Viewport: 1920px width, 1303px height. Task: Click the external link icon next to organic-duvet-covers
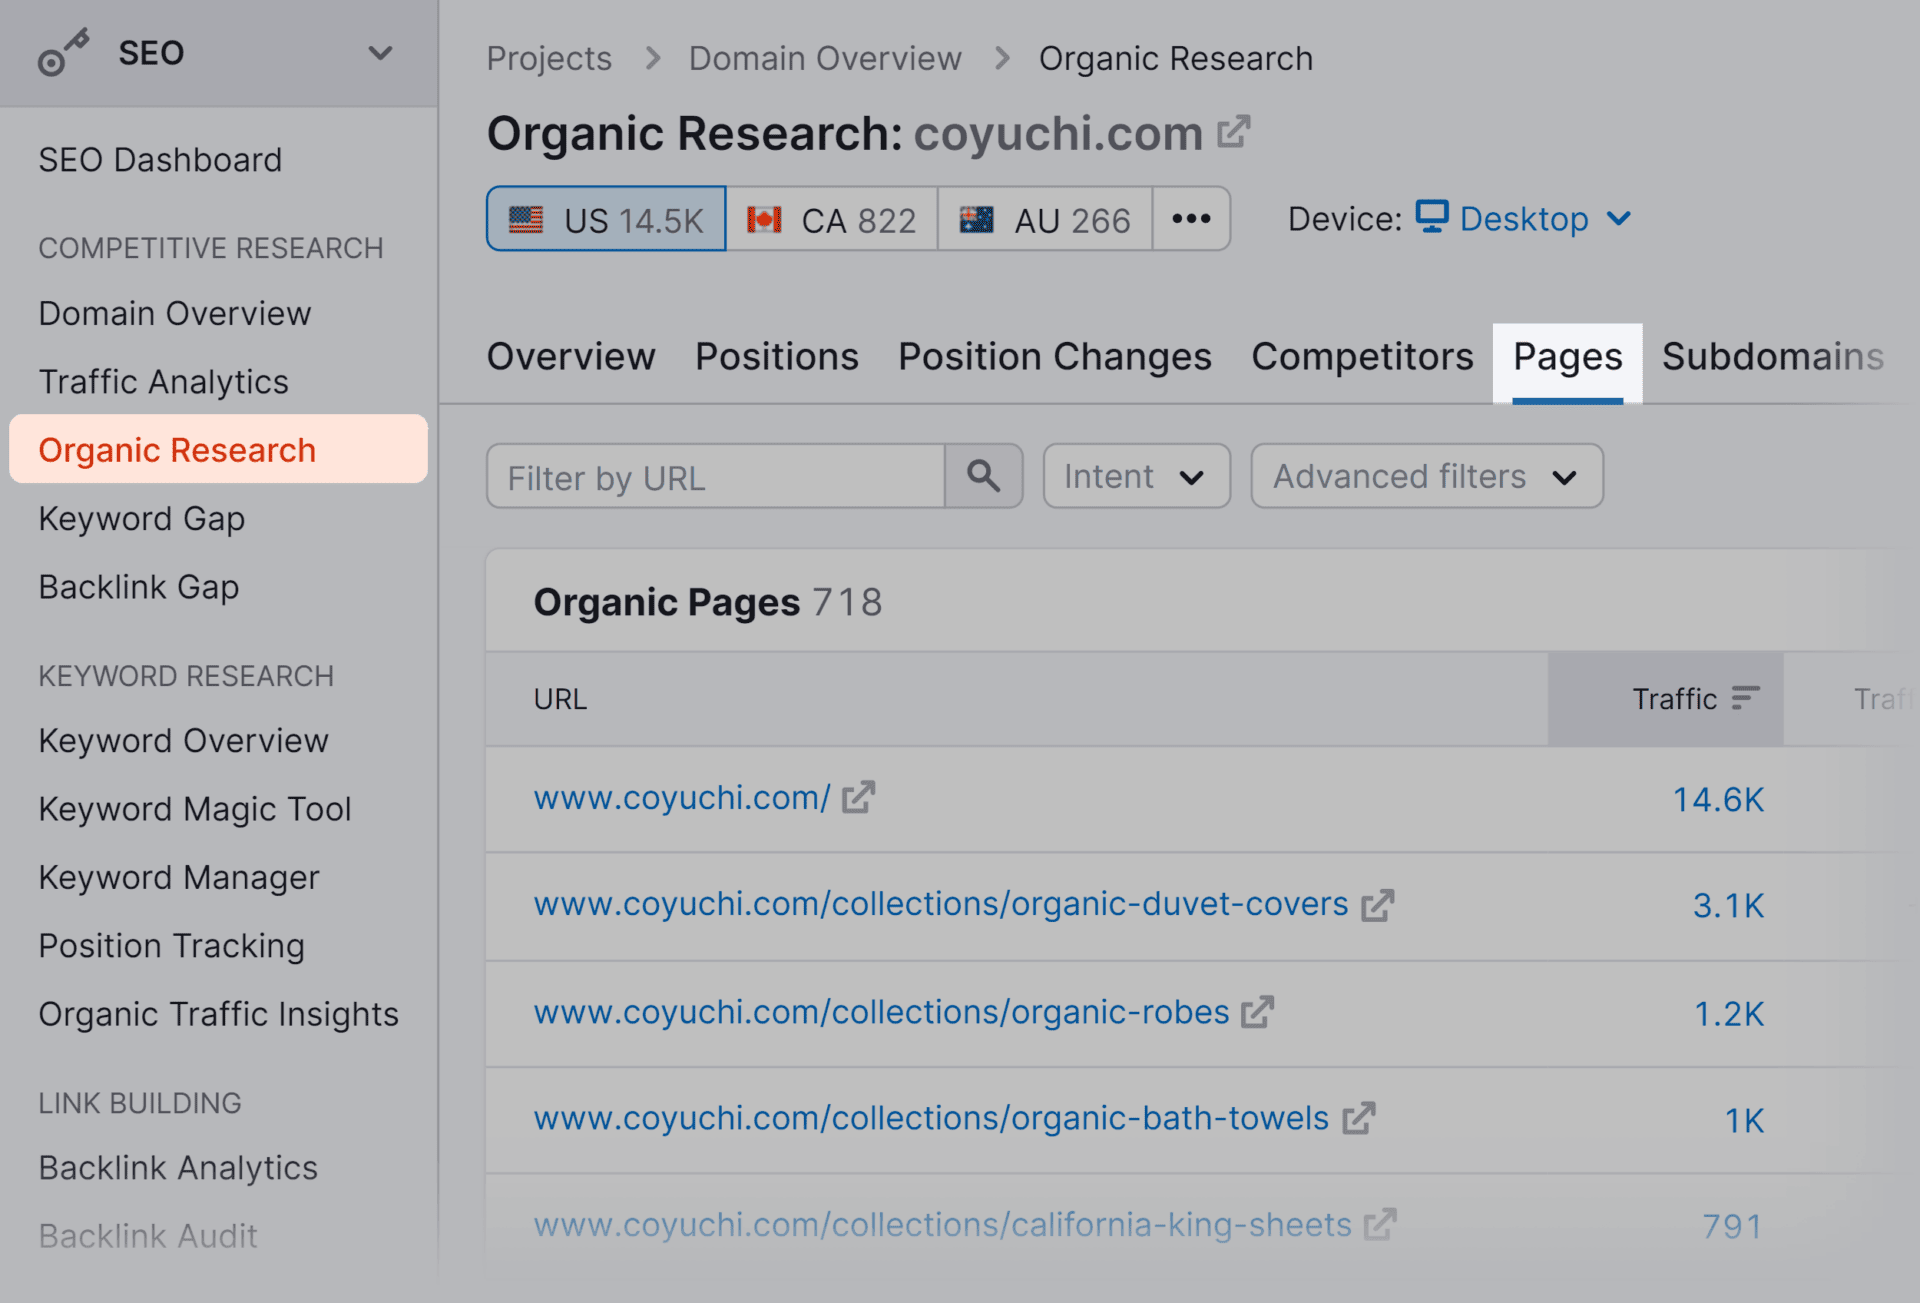pos(1378,904)
